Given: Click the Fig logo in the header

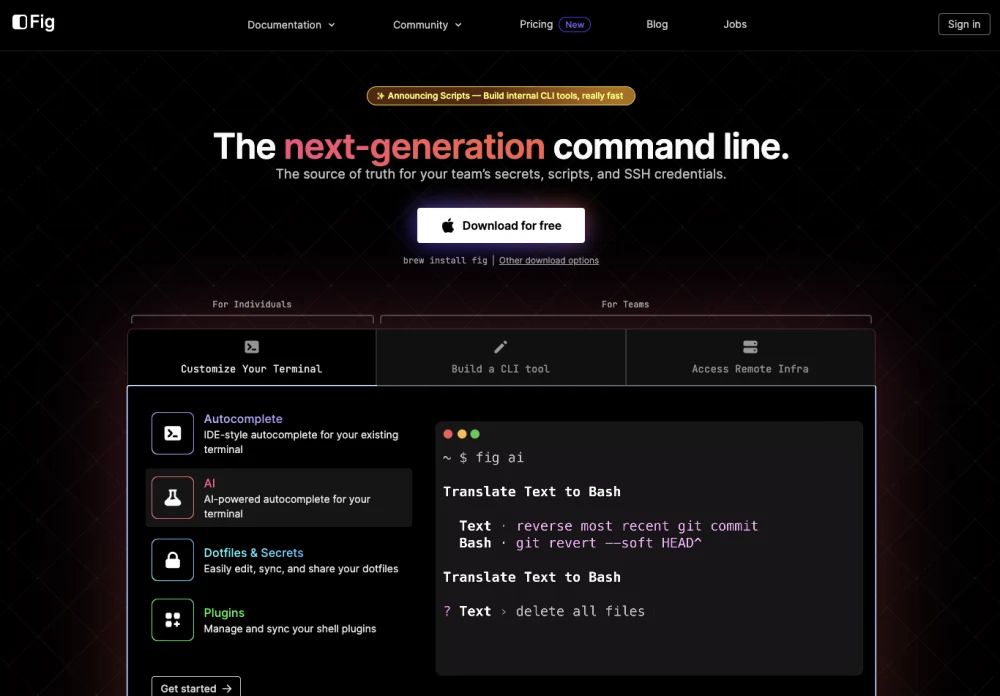Looking at the screenshot, I should (x=33, y=22).
